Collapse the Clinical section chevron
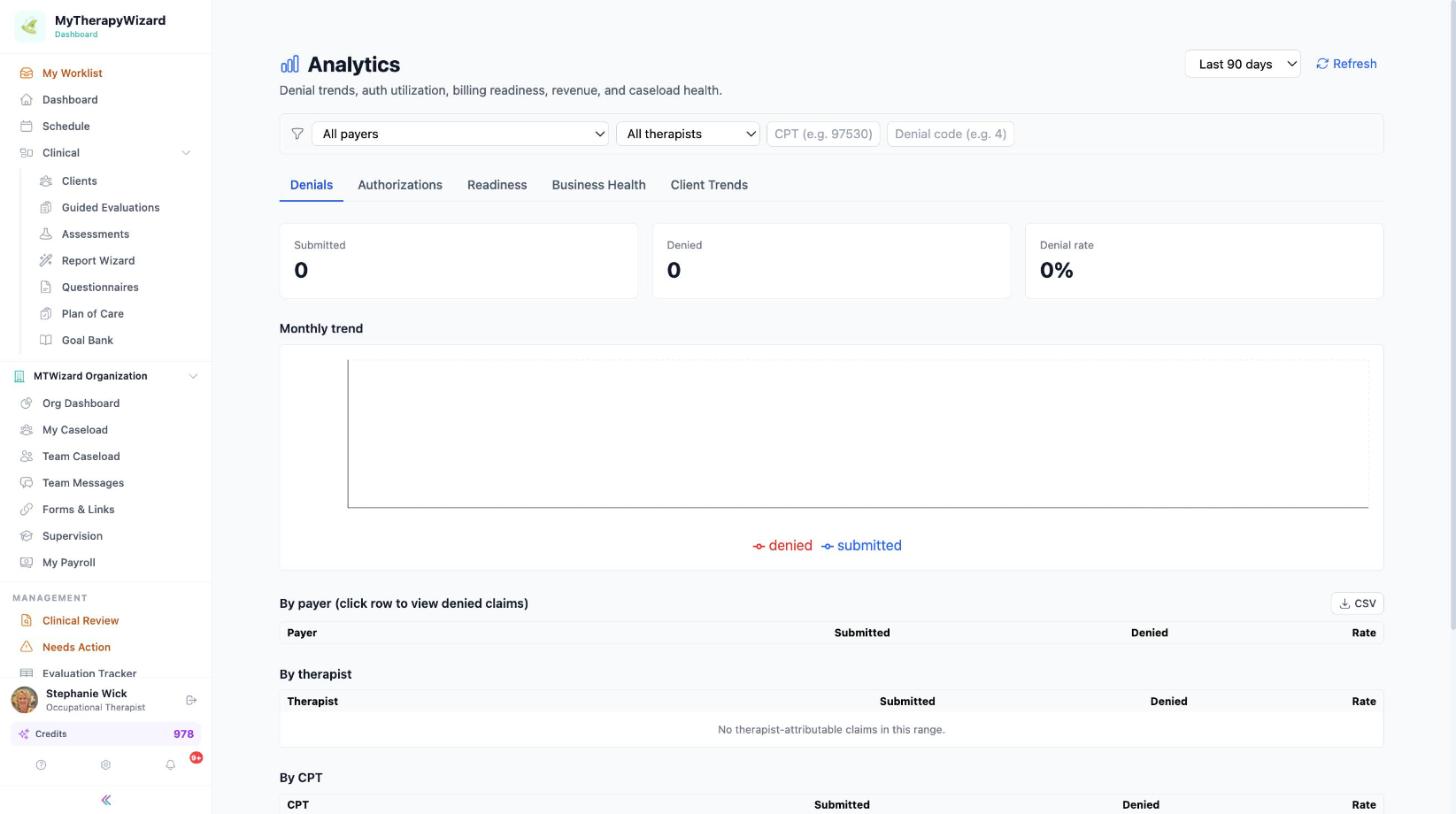Image resolution: width=1456 pixels, height=814 pixels. point(185,153)
